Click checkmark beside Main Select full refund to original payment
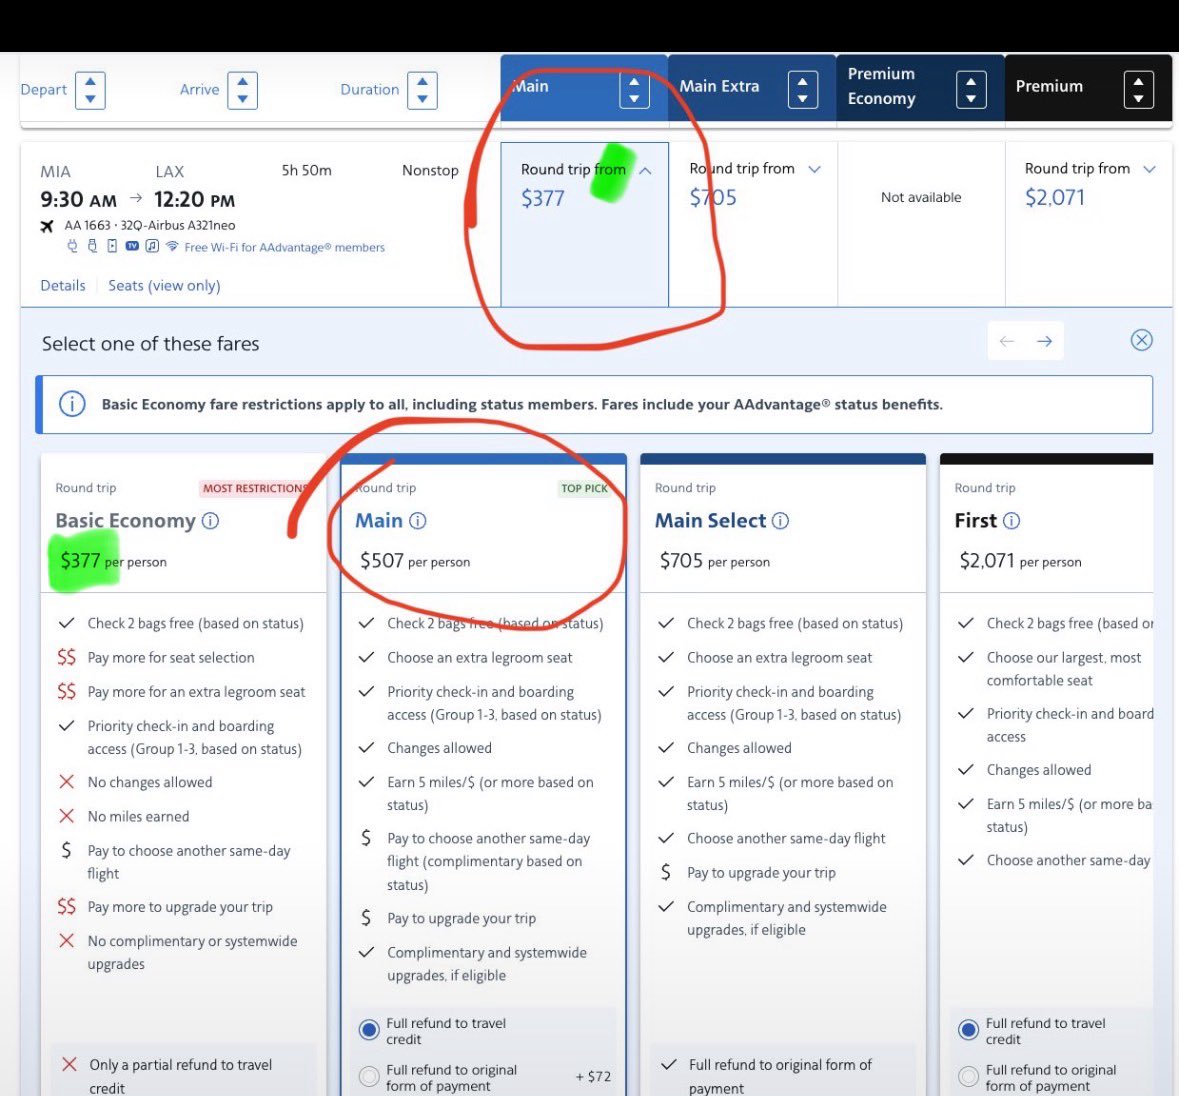Screen dimensions: 1179x1096 click(668, 1064)
